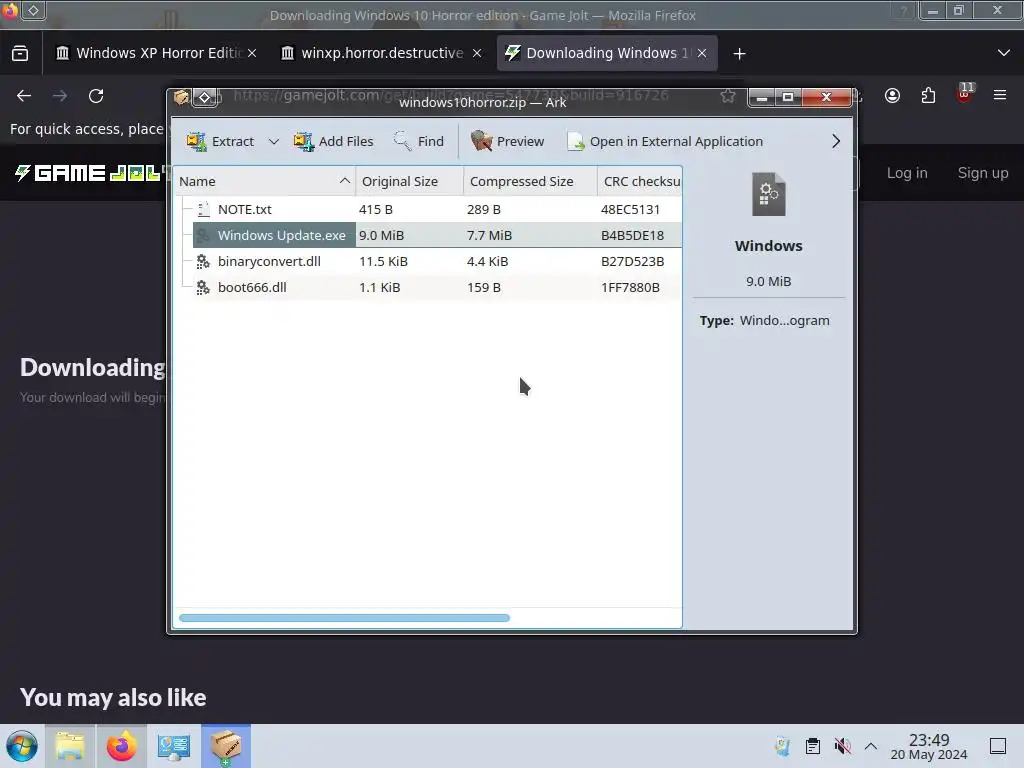Close the winxp.horror.destructive tab
This screenshot has height=768, width=1024.
(477, 53)
